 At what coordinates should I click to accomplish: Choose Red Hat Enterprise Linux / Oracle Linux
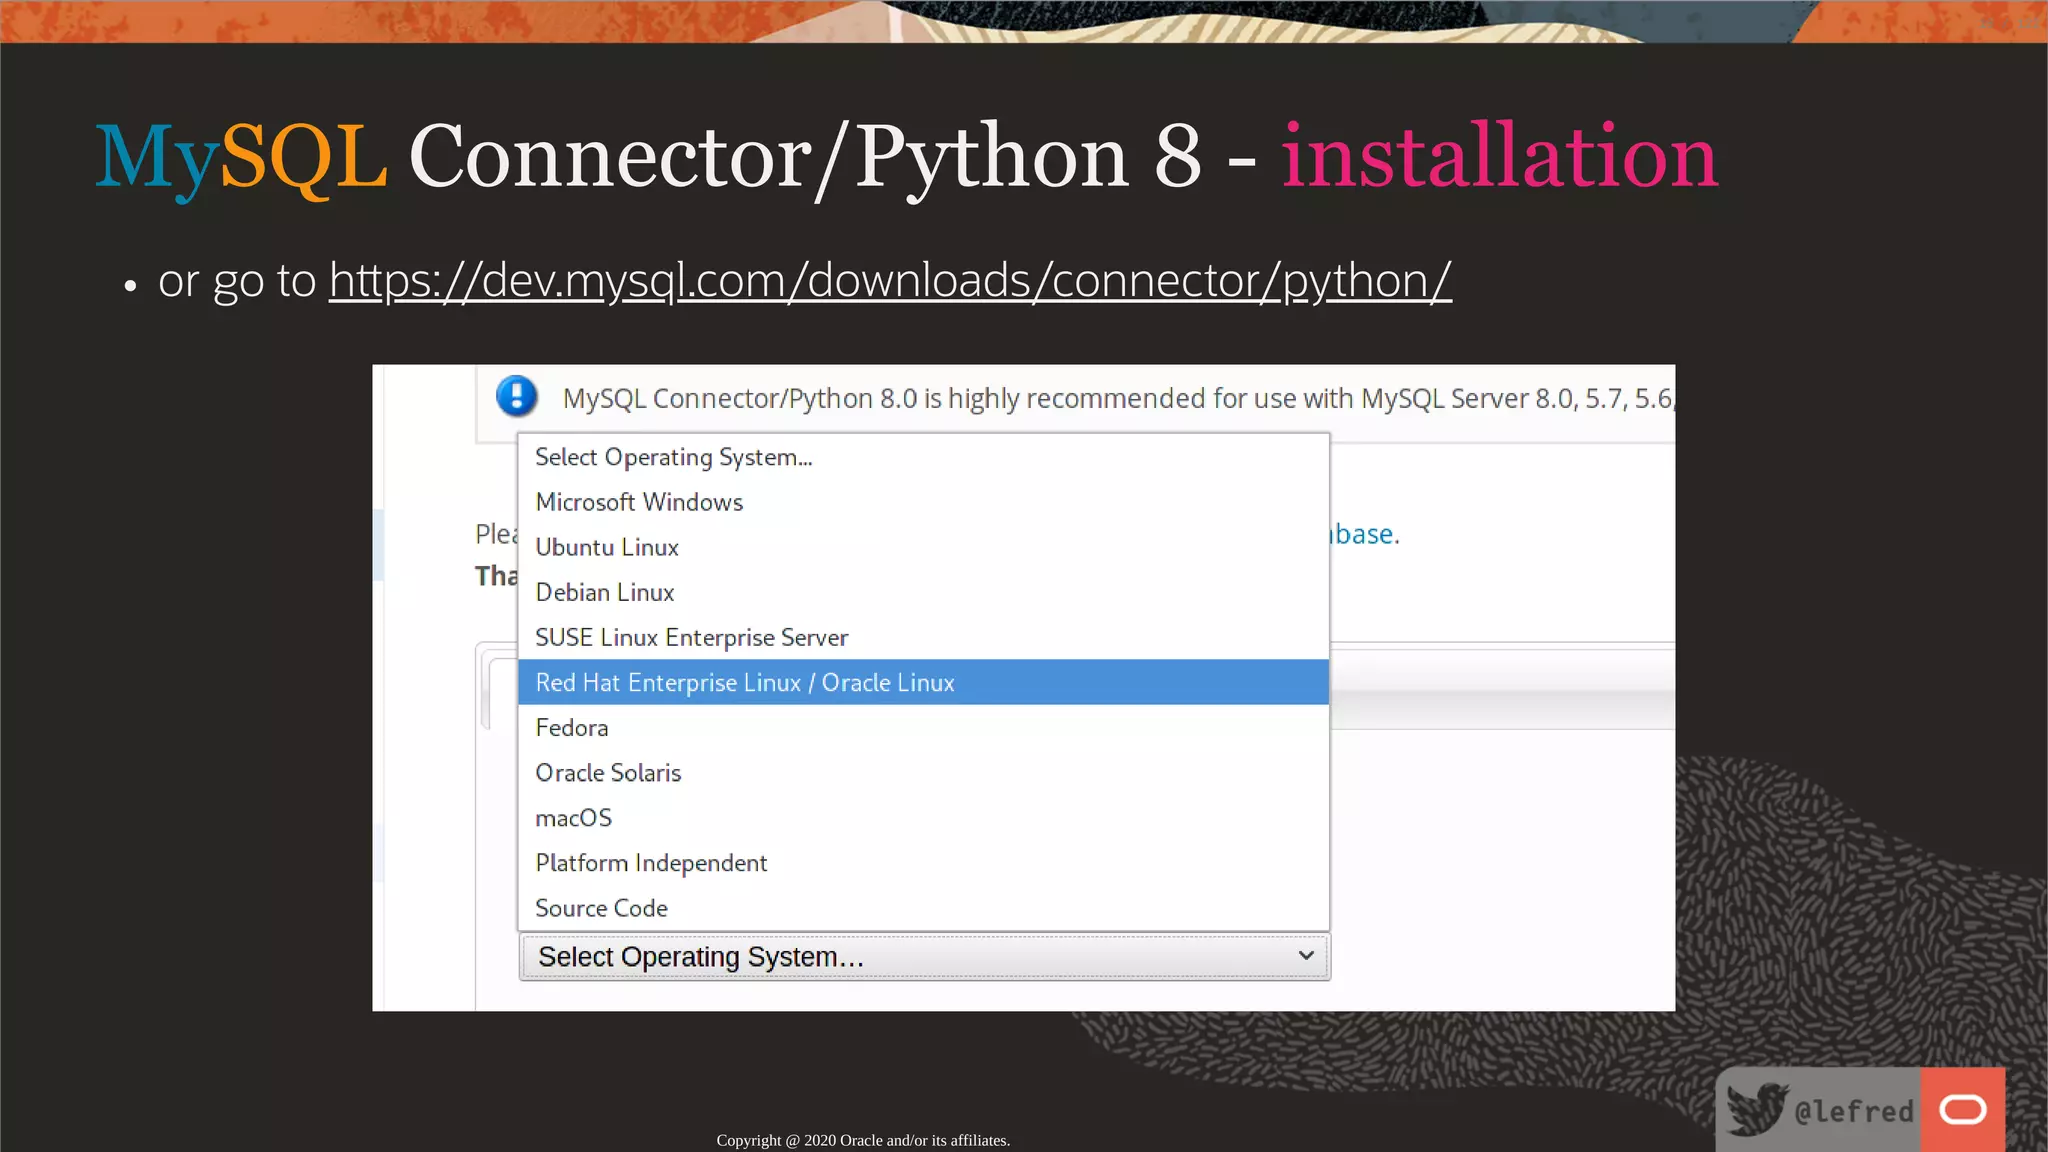coord(745,682)
